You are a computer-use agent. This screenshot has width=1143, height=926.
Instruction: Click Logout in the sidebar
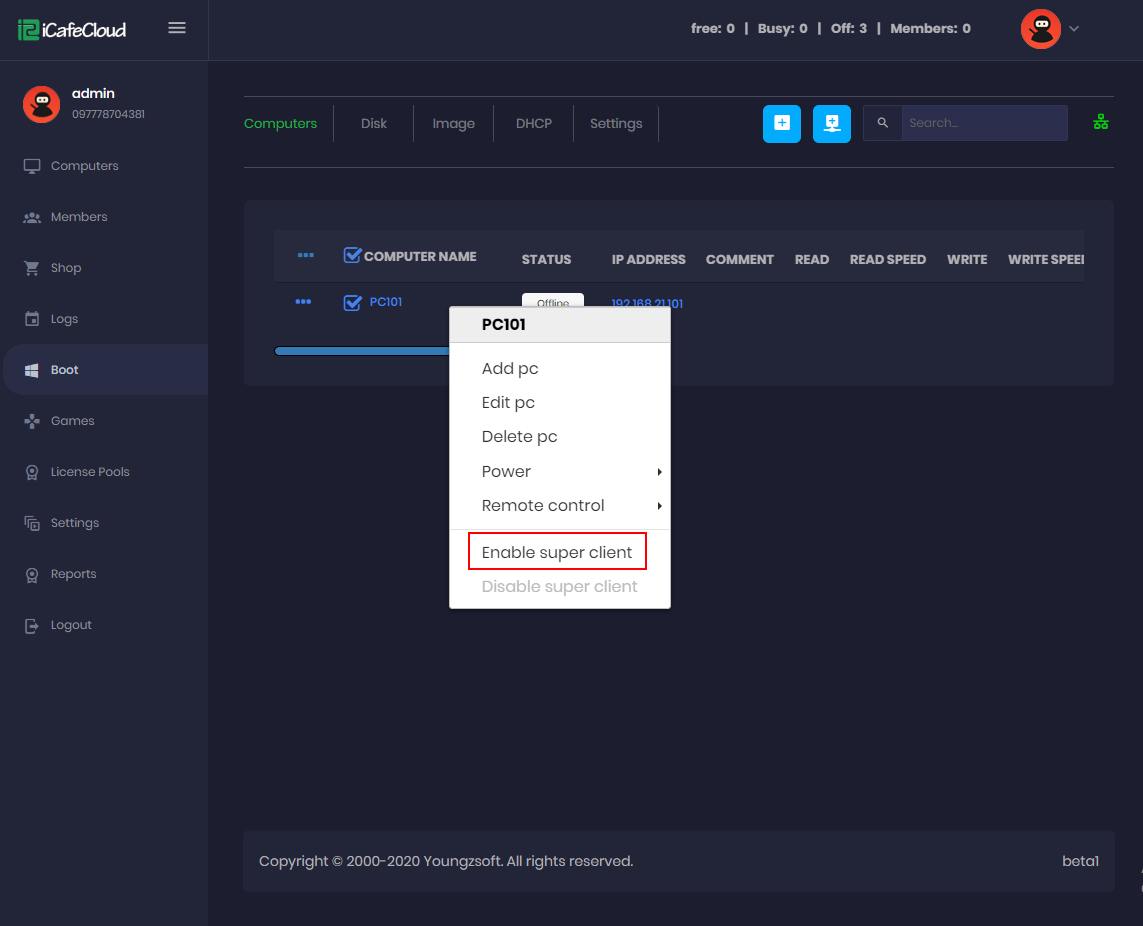coord(71,625)
